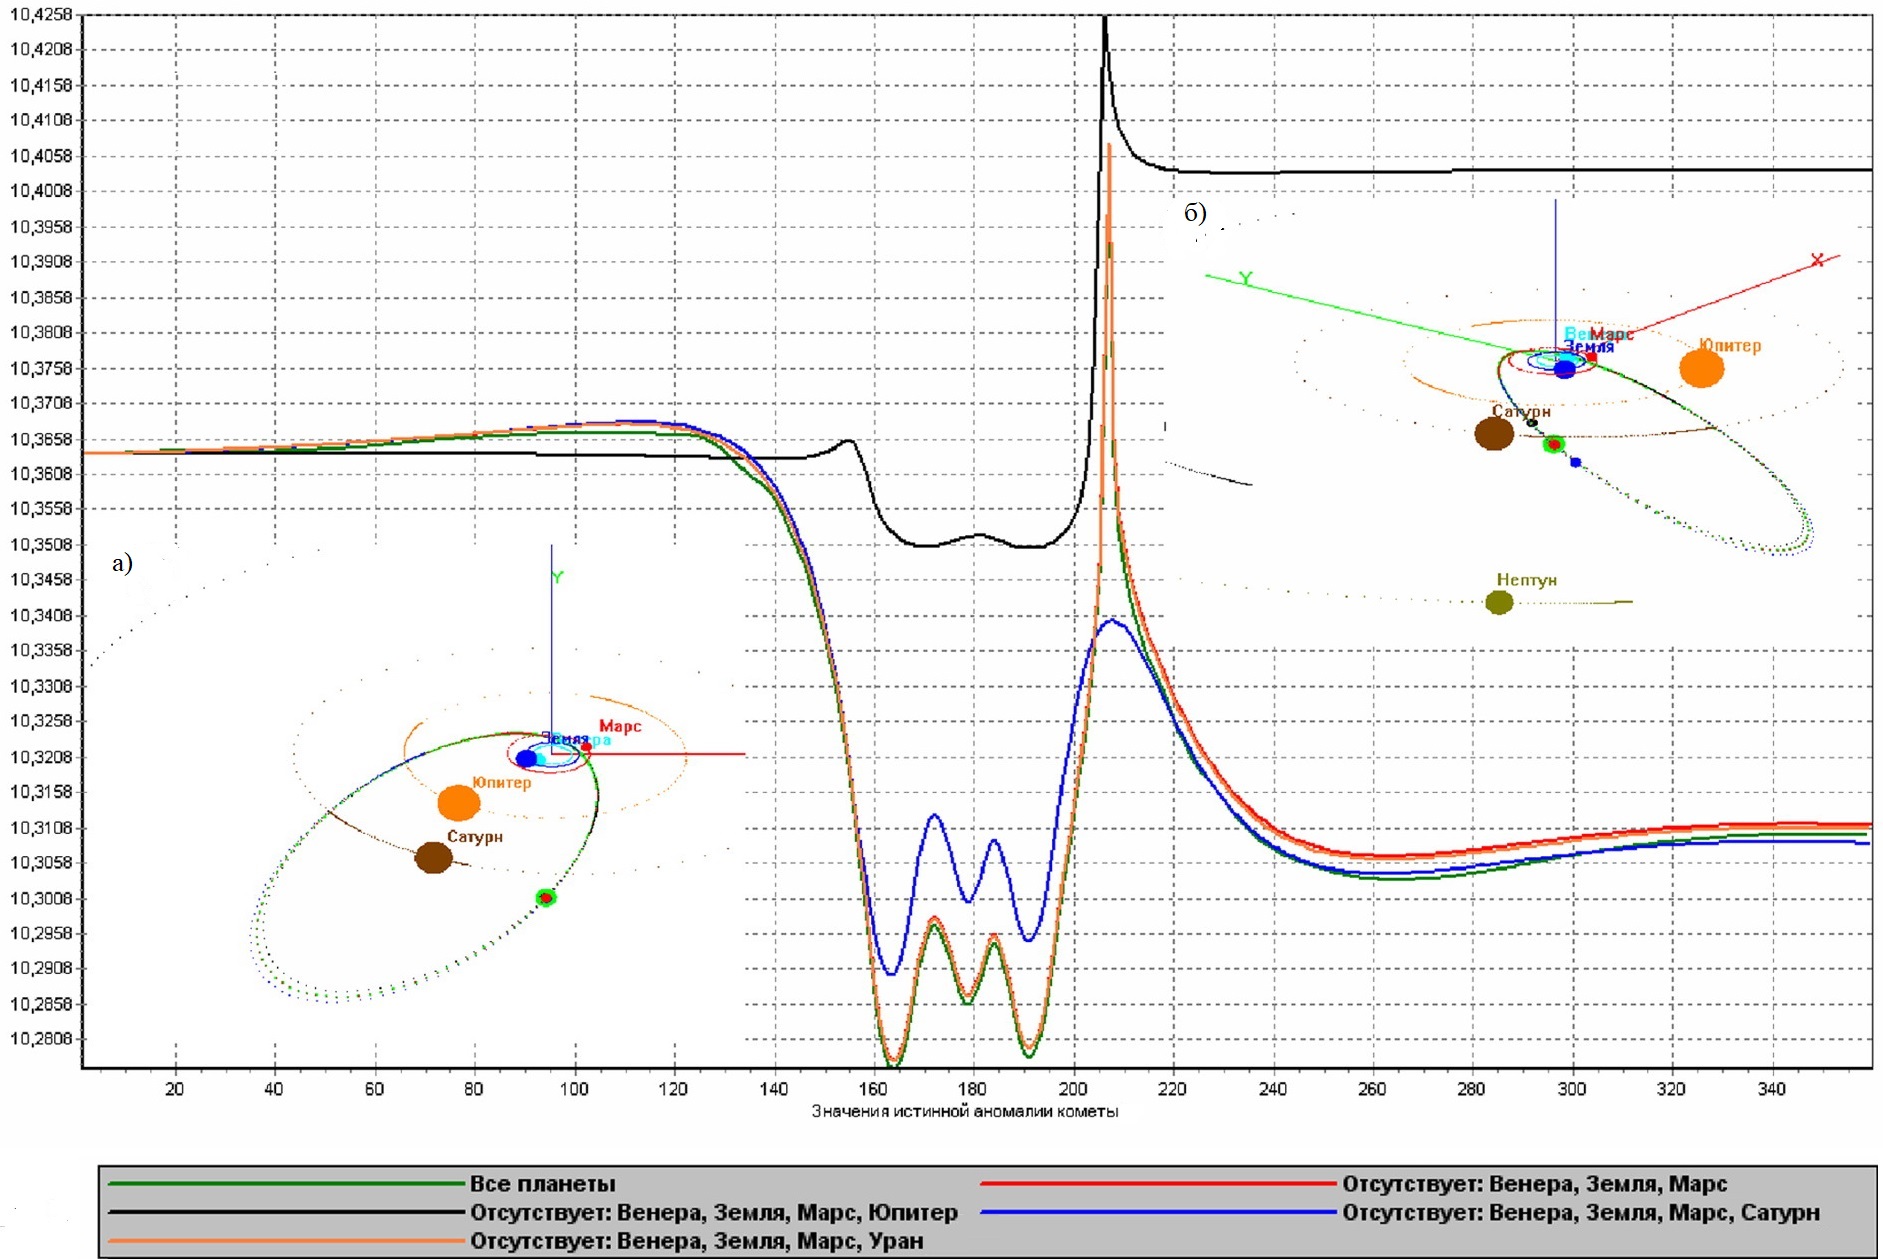The width and height of the screenshot is (1883, 1259).
Task: Click the 'а)' inset label
Action: pos(122,564)
